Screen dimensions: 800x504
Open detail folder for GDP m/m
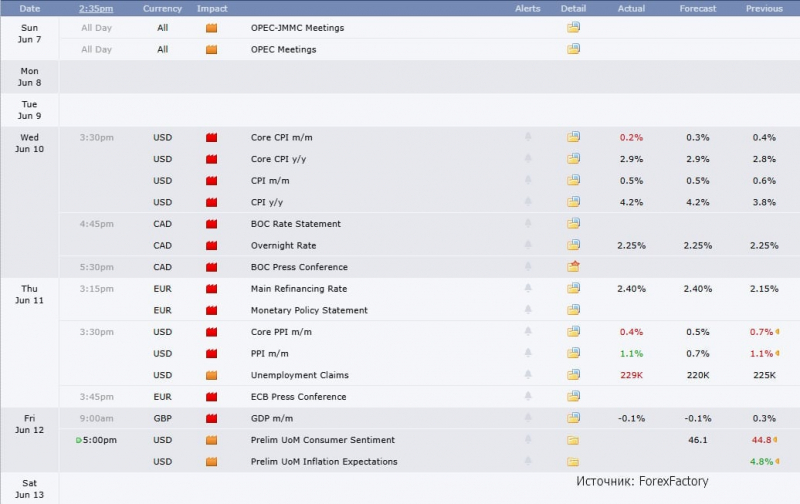tap(573, 417)
